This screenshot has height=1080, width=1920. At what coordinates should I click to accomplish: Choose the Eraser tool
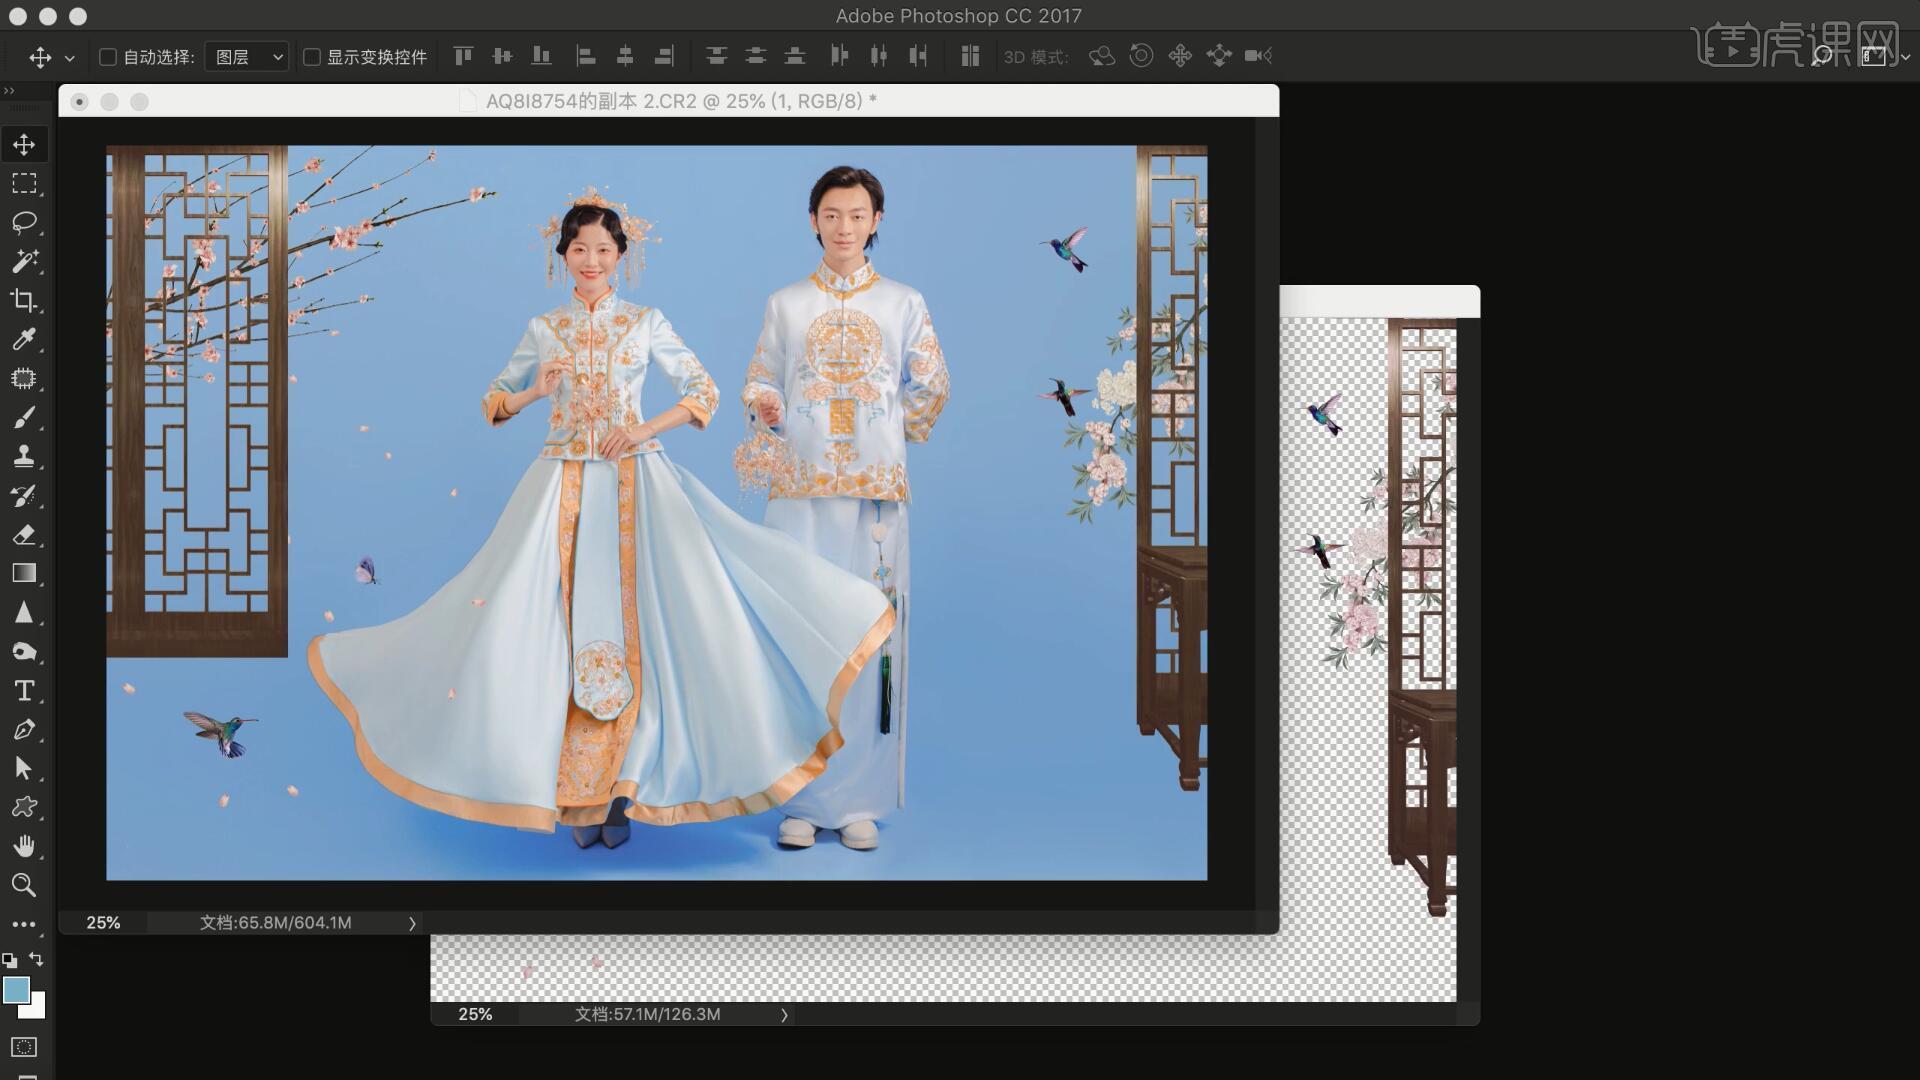(x=24, y=535)
